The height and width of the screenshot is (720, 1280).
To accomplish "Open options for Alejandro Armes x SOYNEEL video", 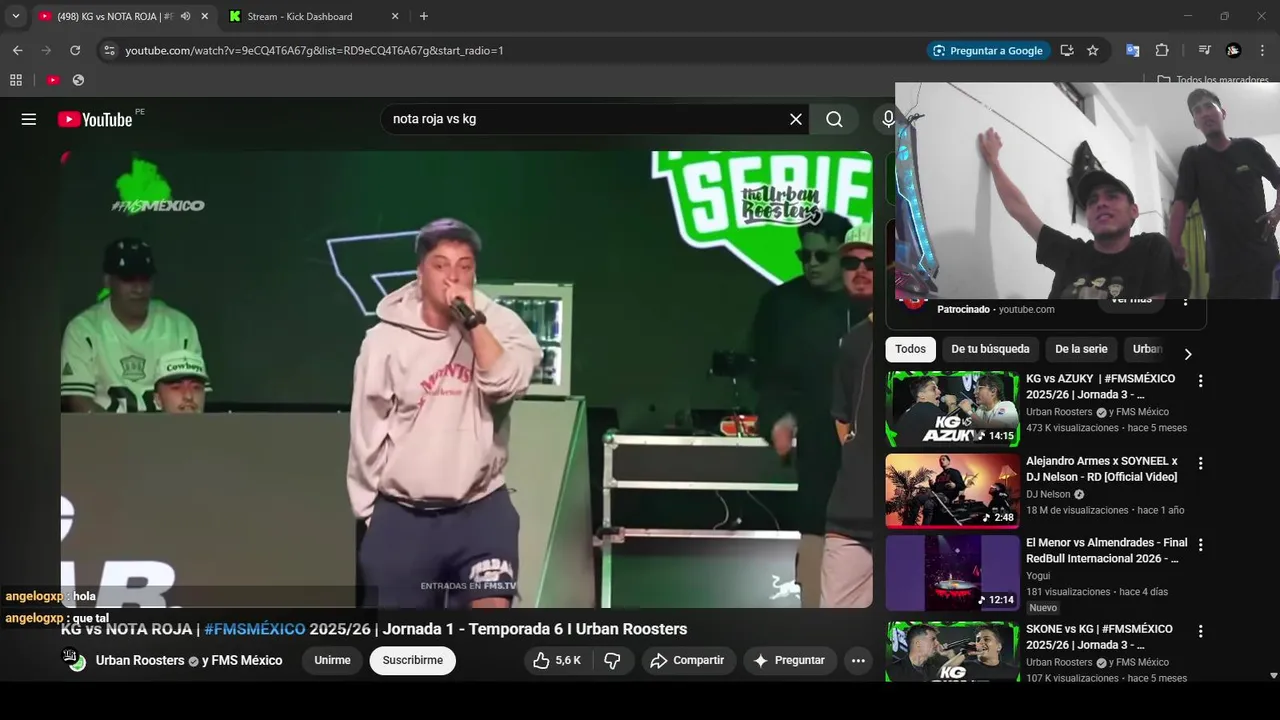I will click(1200, 463).
